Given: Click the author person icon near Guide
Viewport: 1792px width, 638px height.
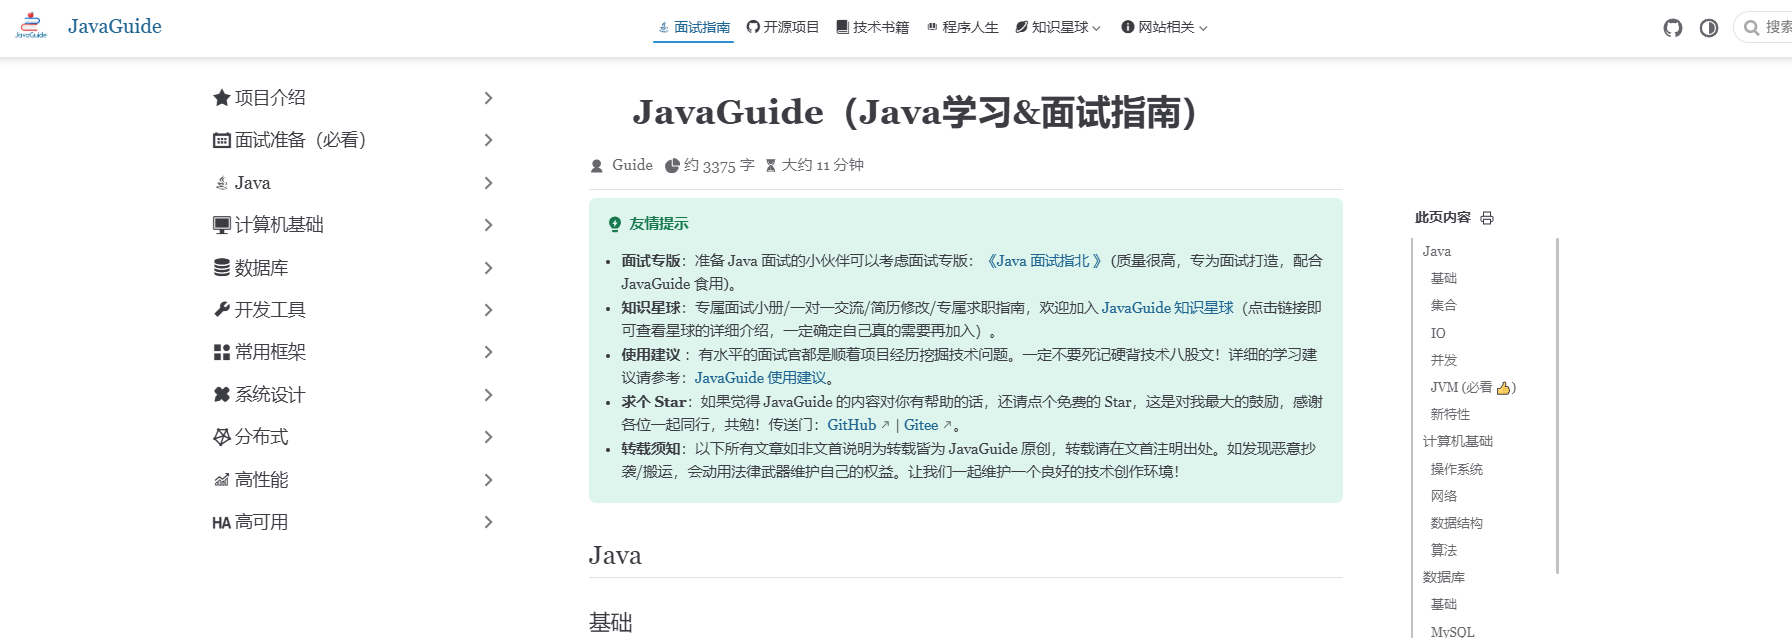Looking at the screenshot, I should 597,166.
